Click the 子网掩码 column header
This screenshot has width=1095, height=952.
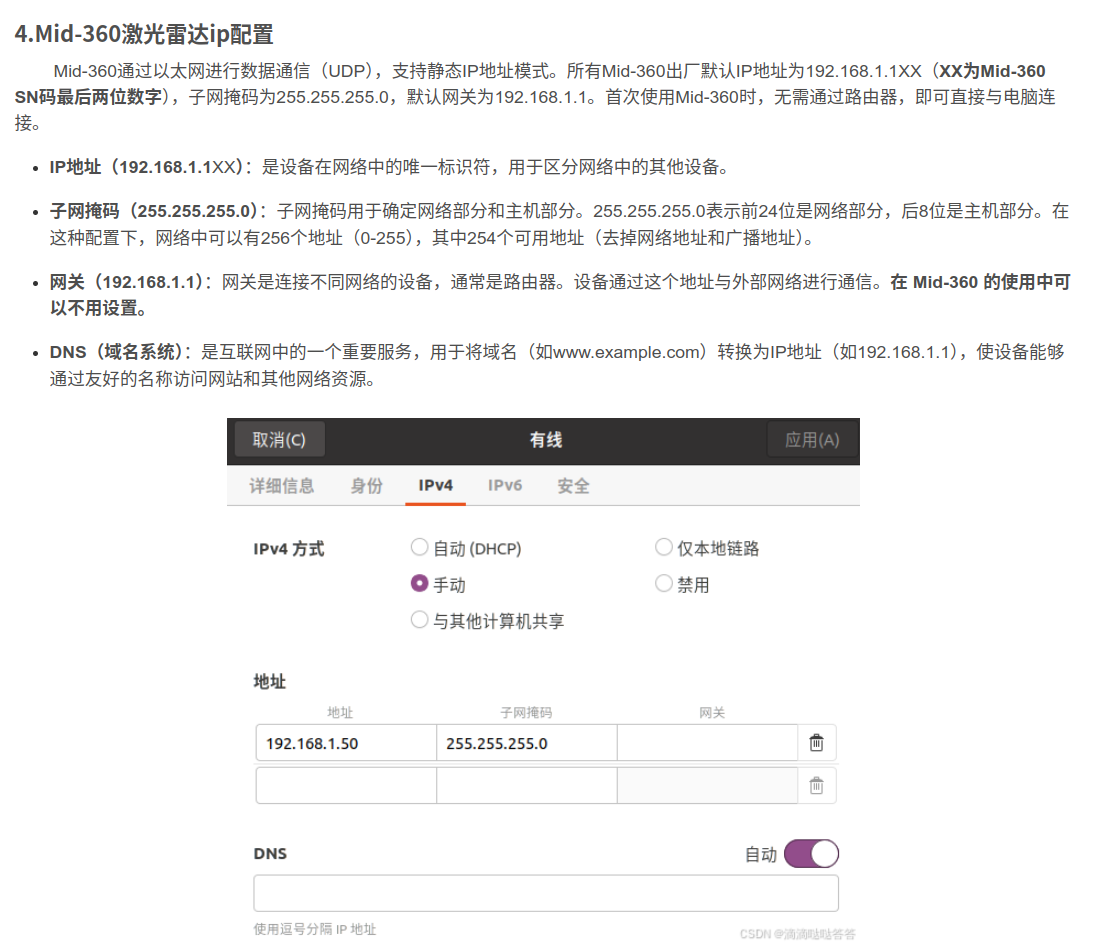526,712
